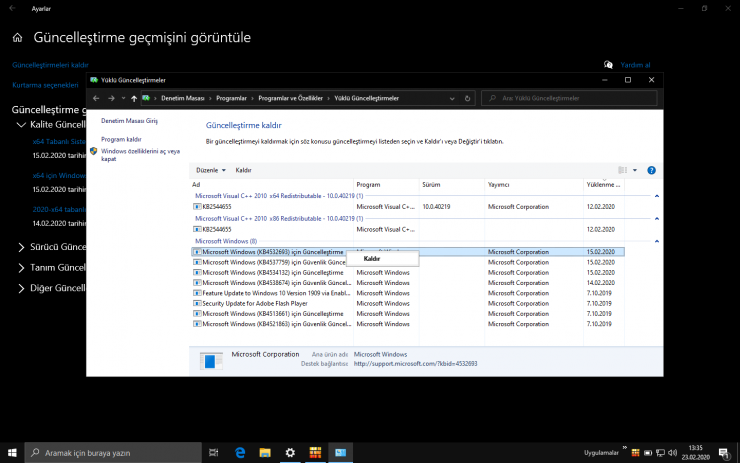The width and height of the screenshot is (740, 463).
Task: Open Denetim Masası Giriş link
Action: point(129,121)
